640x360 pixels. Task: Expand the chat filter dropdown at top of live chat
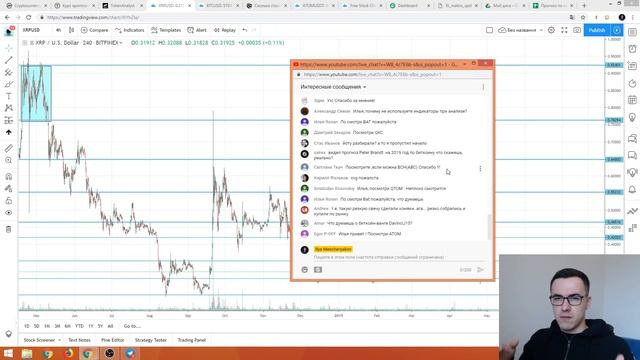point(333,87)
